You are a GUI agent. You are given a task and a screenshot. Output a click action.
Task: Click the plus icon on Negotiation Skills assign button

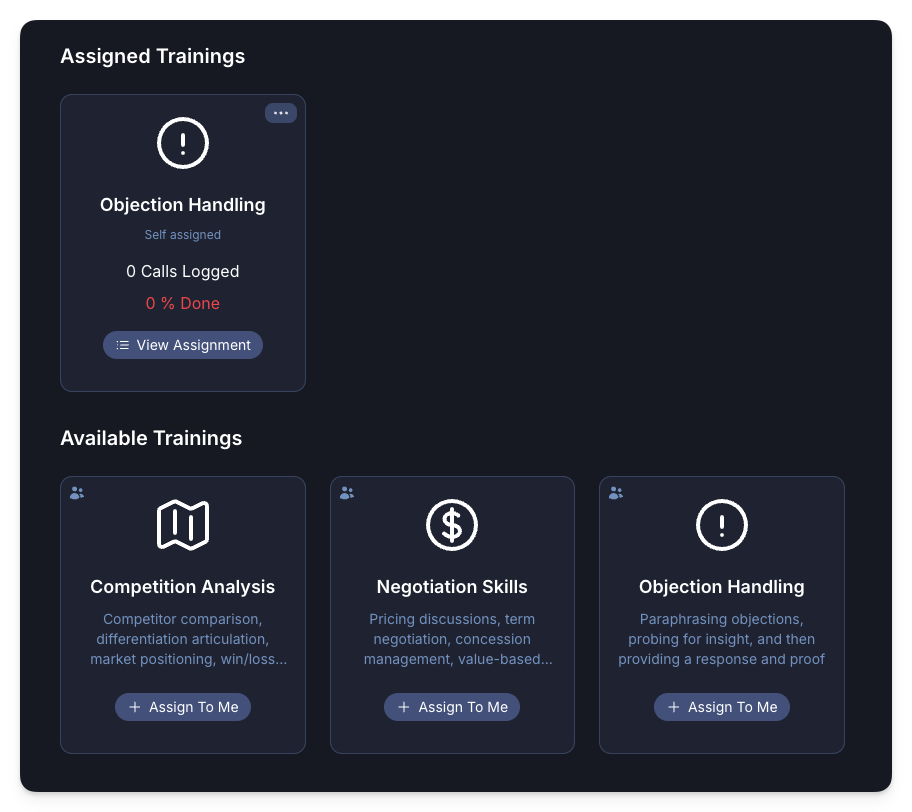(x=403, y=707)
